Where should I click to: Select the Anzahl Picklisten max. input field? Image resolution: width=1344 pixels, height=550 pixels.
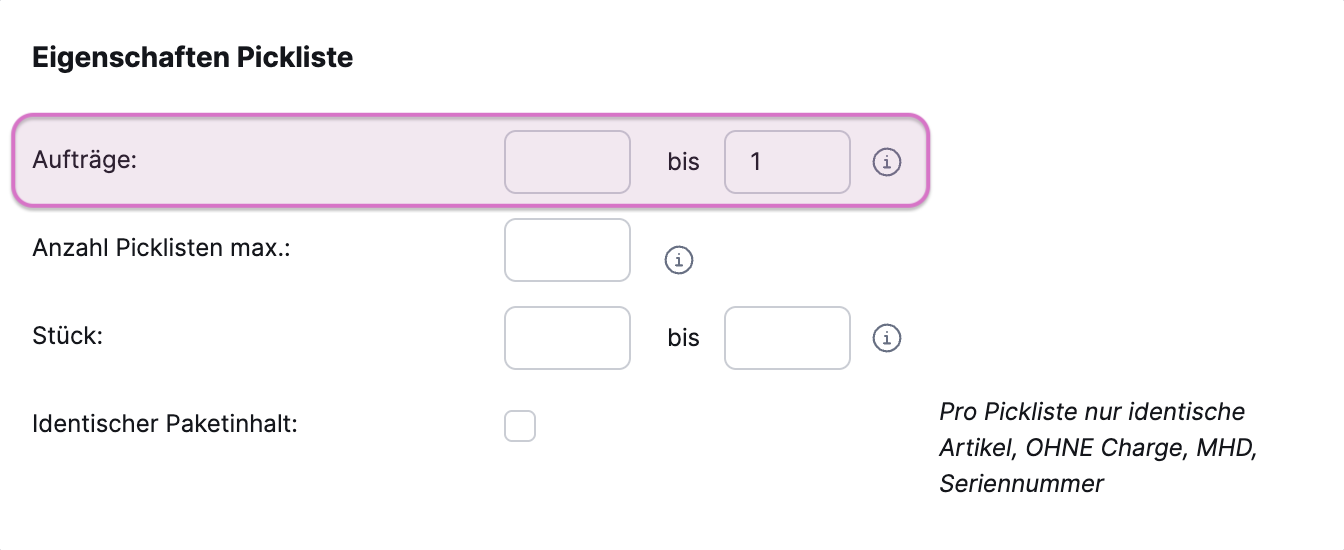(567, 250)
